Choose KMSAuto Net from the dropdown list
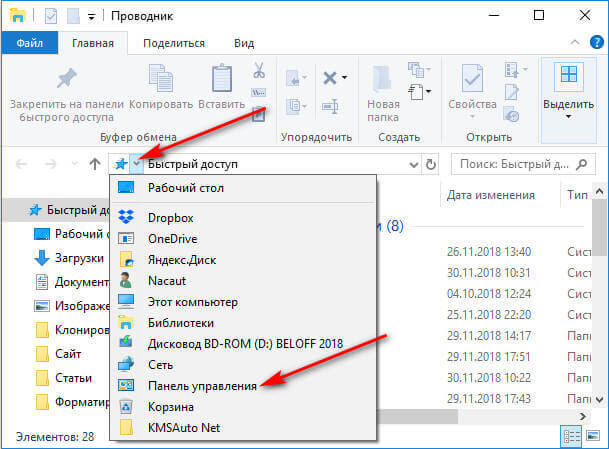This screenshot has height=449, width=609. tap(243, 428)
